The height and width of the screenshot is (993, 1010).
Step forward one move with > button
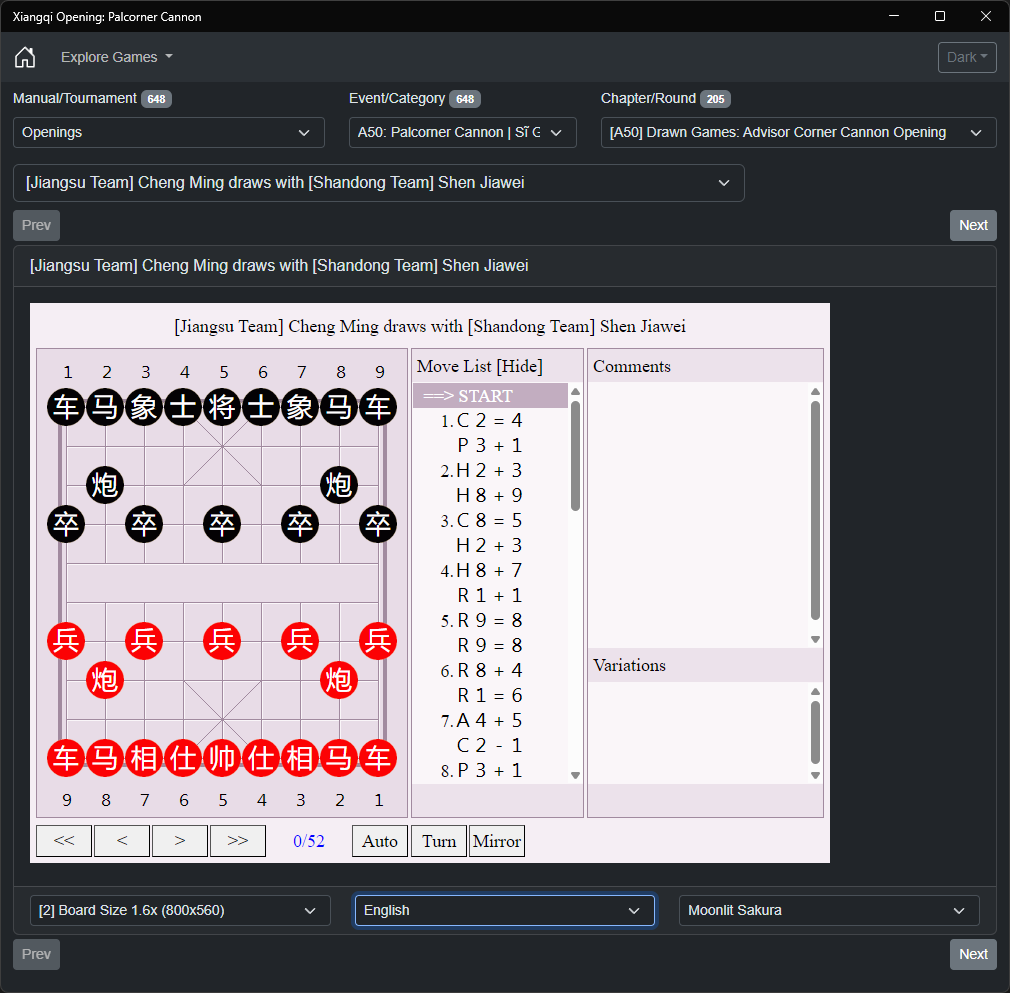pyautogui.click(x=180, y=841)
